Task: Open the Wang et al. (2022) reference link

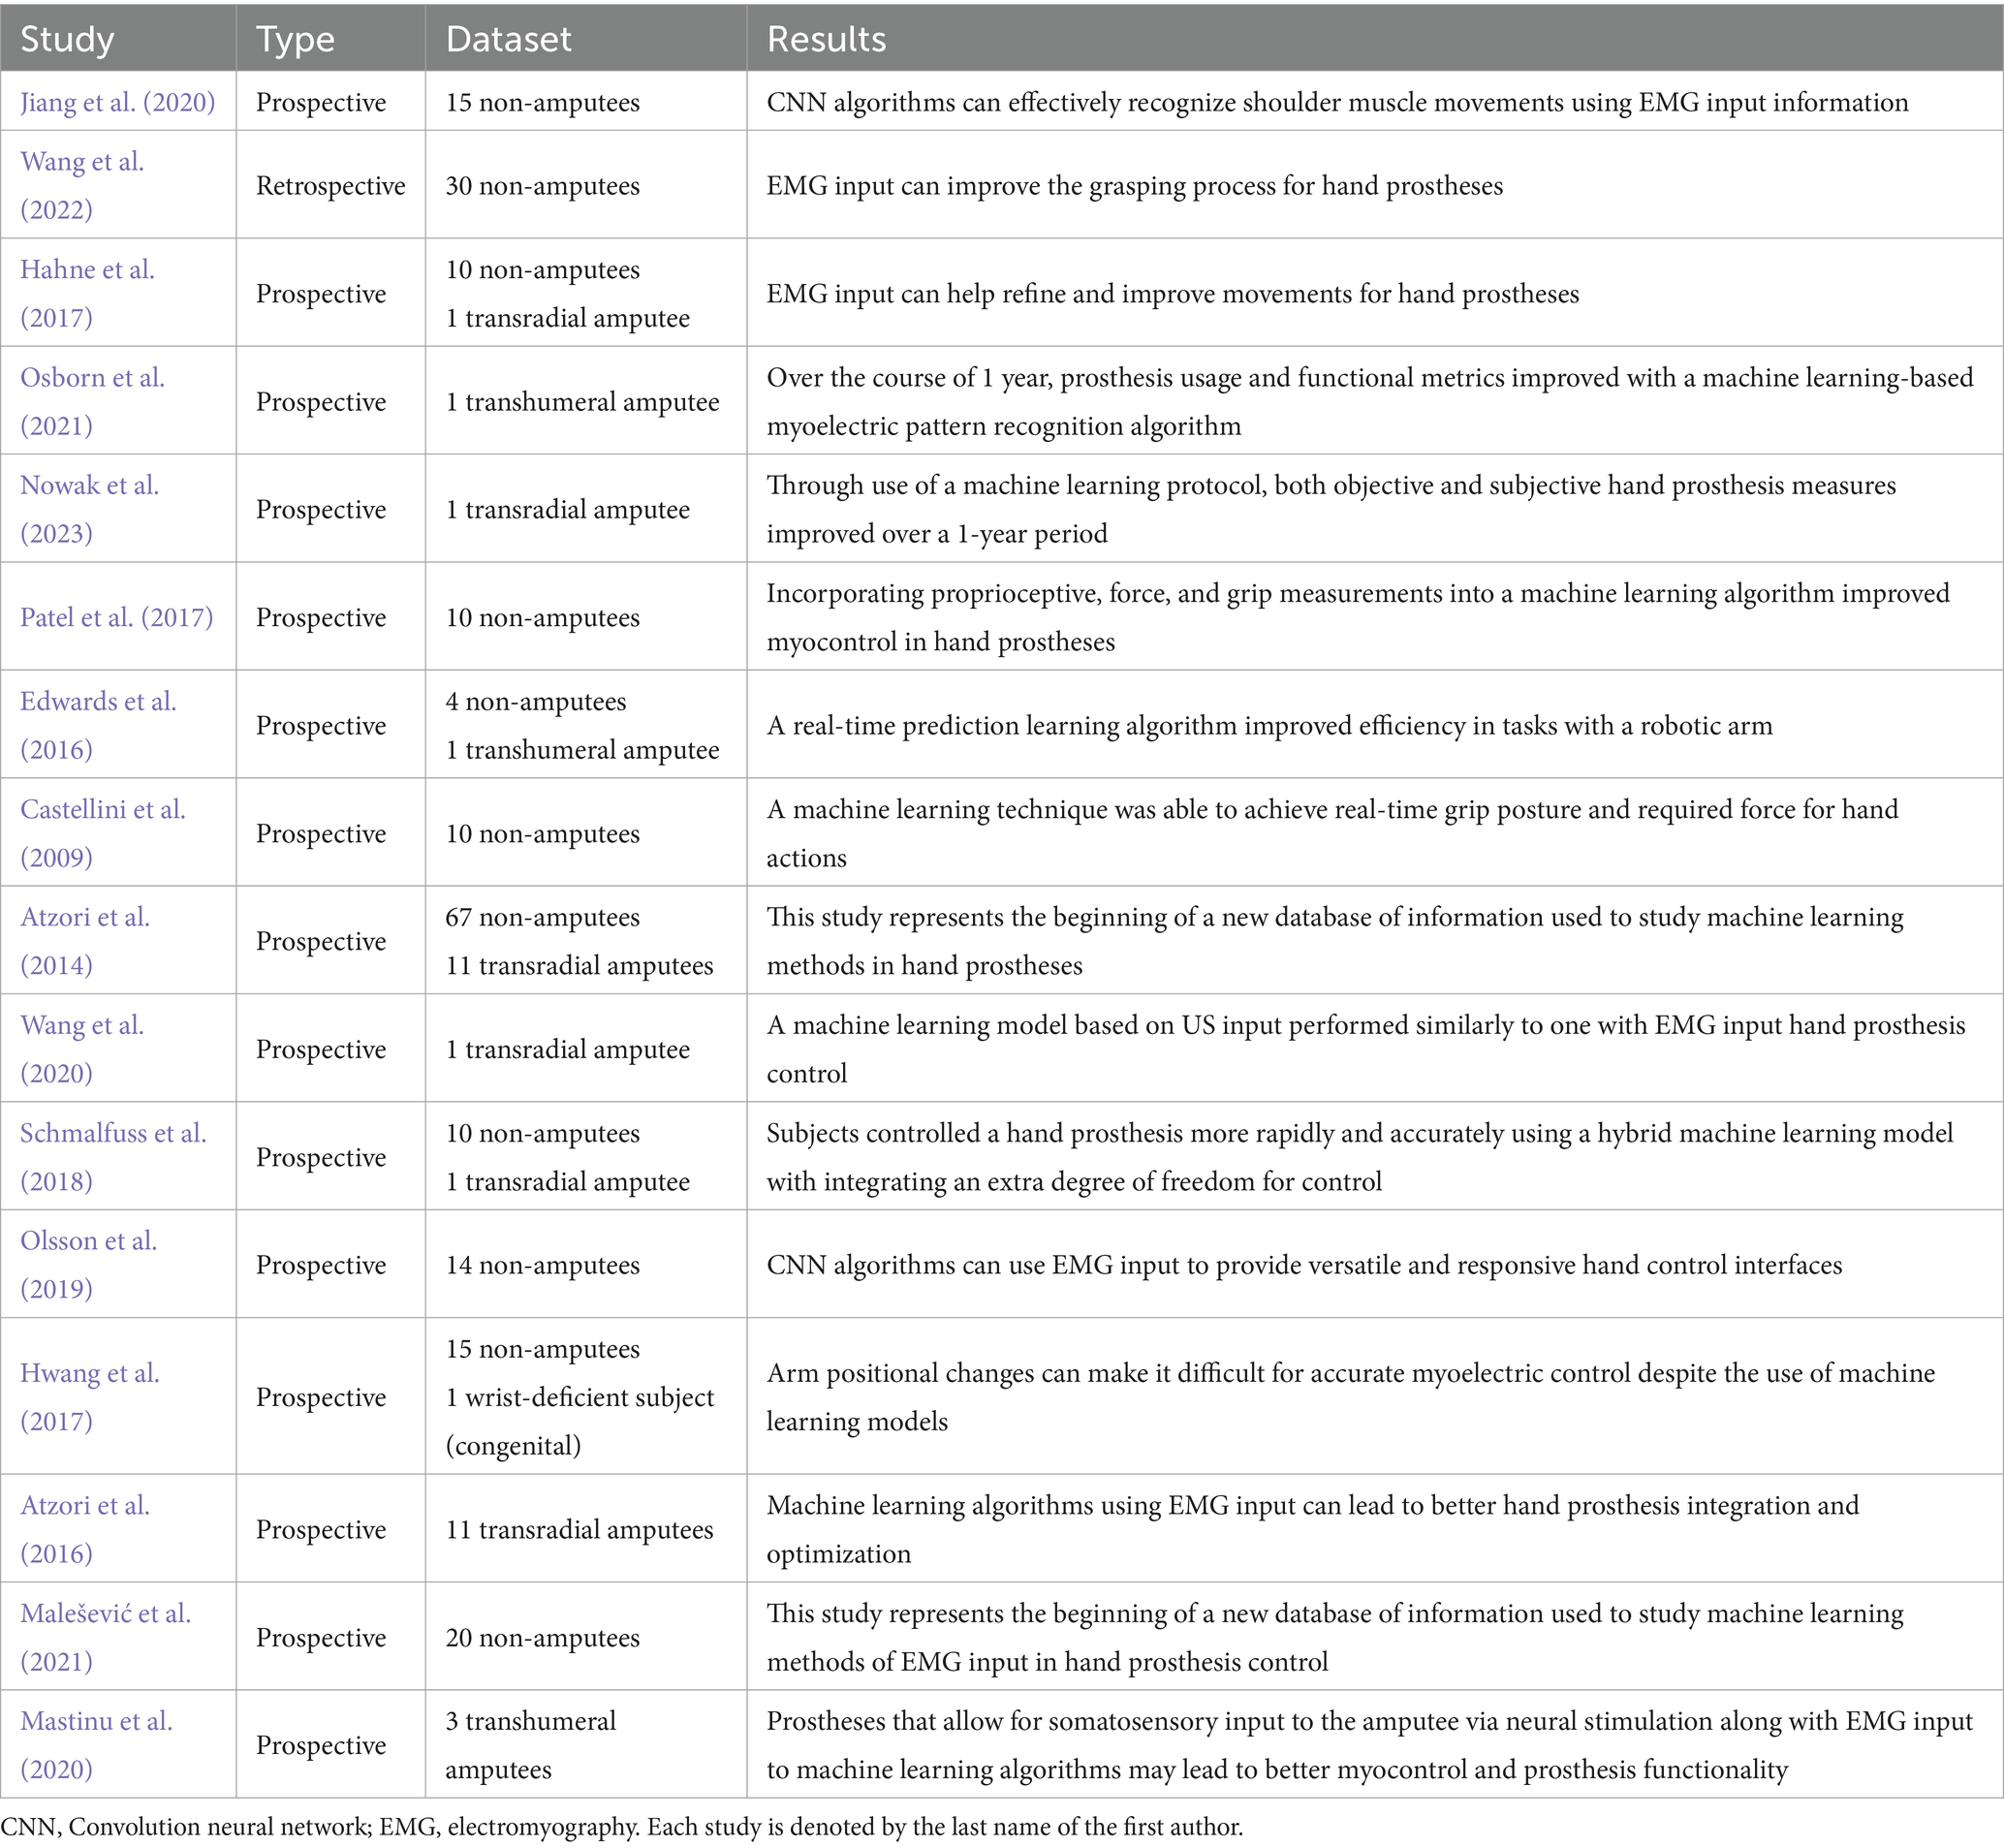Action: (x=82, y=162)
